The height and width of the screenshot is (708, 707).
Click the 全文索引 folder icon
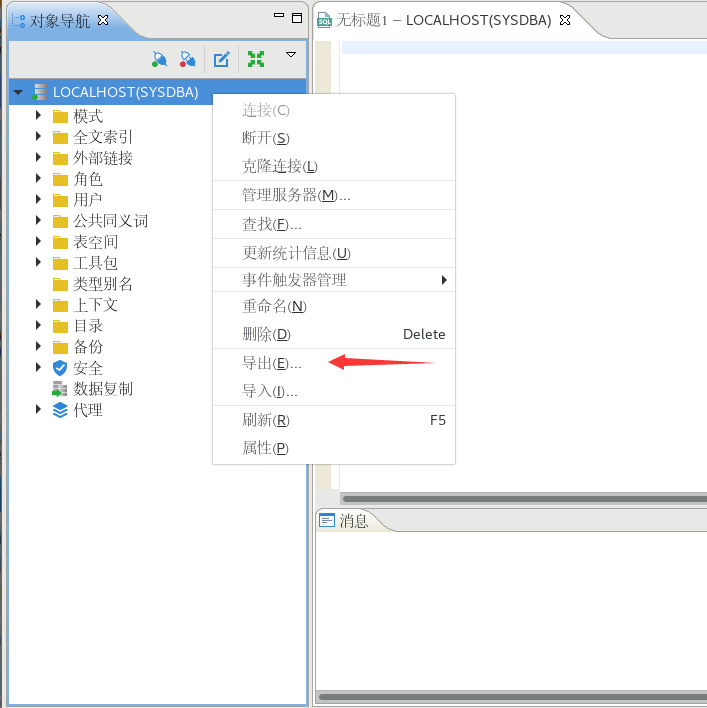point(60,137)
